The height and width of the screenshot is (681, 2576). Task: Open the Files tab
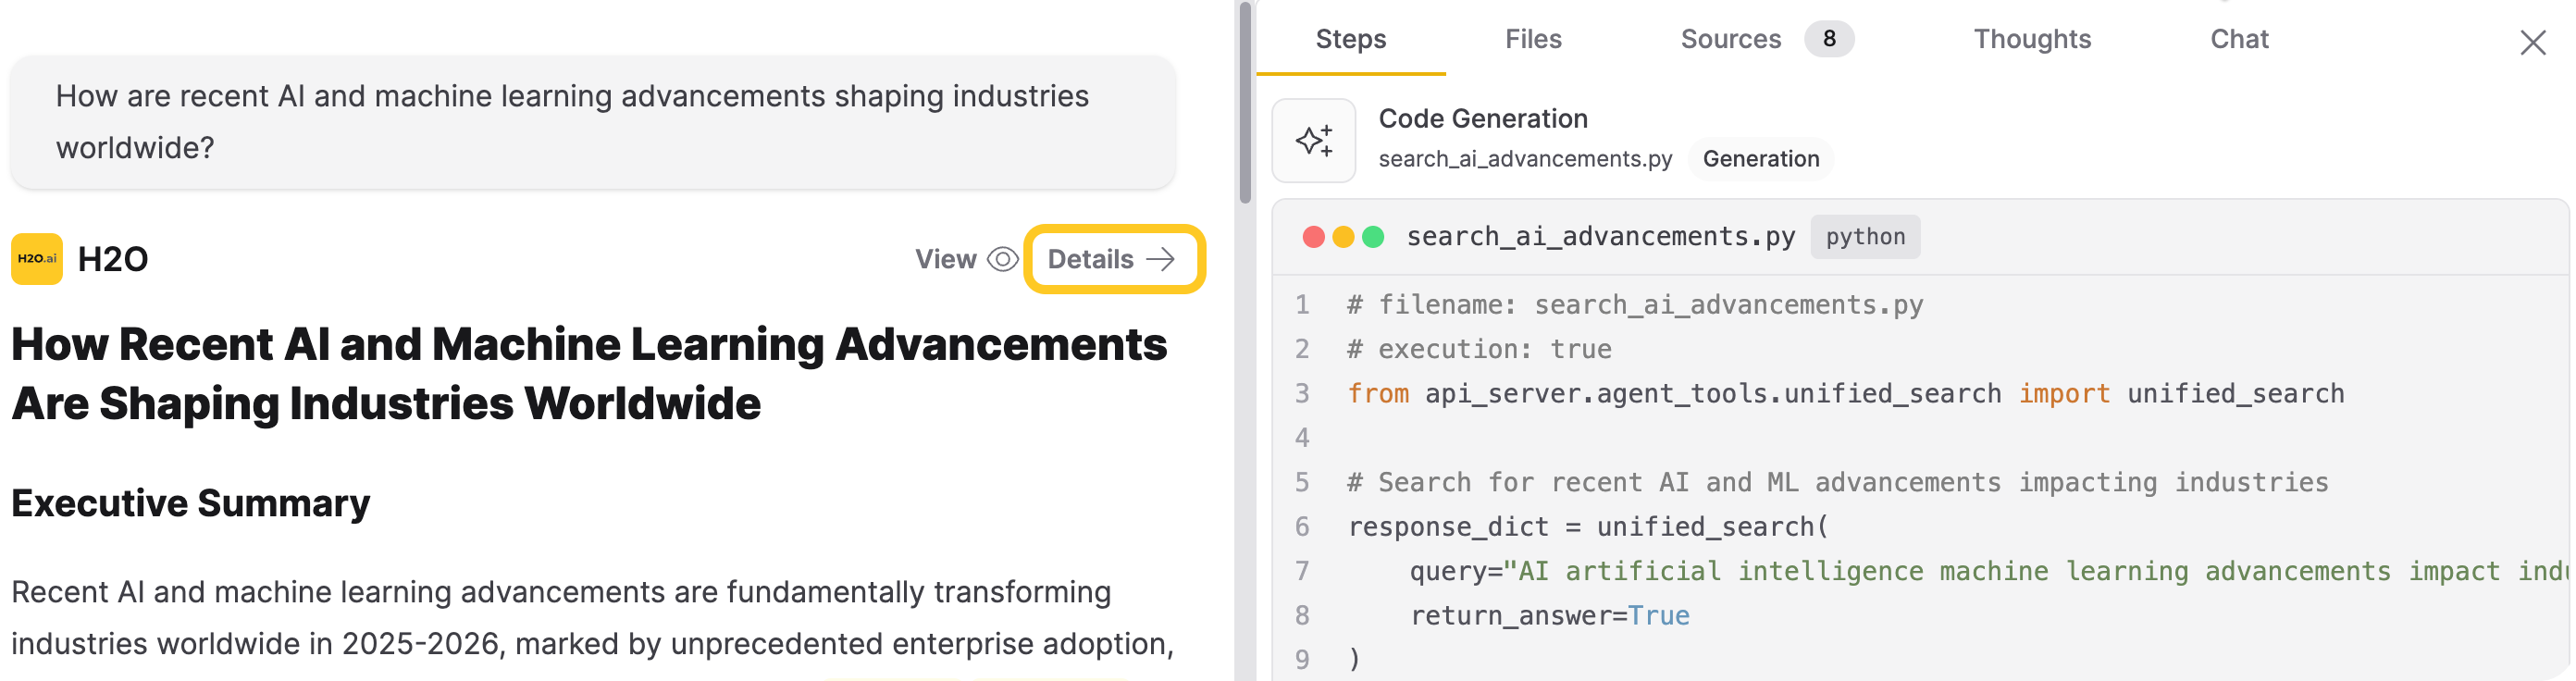(1532, 39)
